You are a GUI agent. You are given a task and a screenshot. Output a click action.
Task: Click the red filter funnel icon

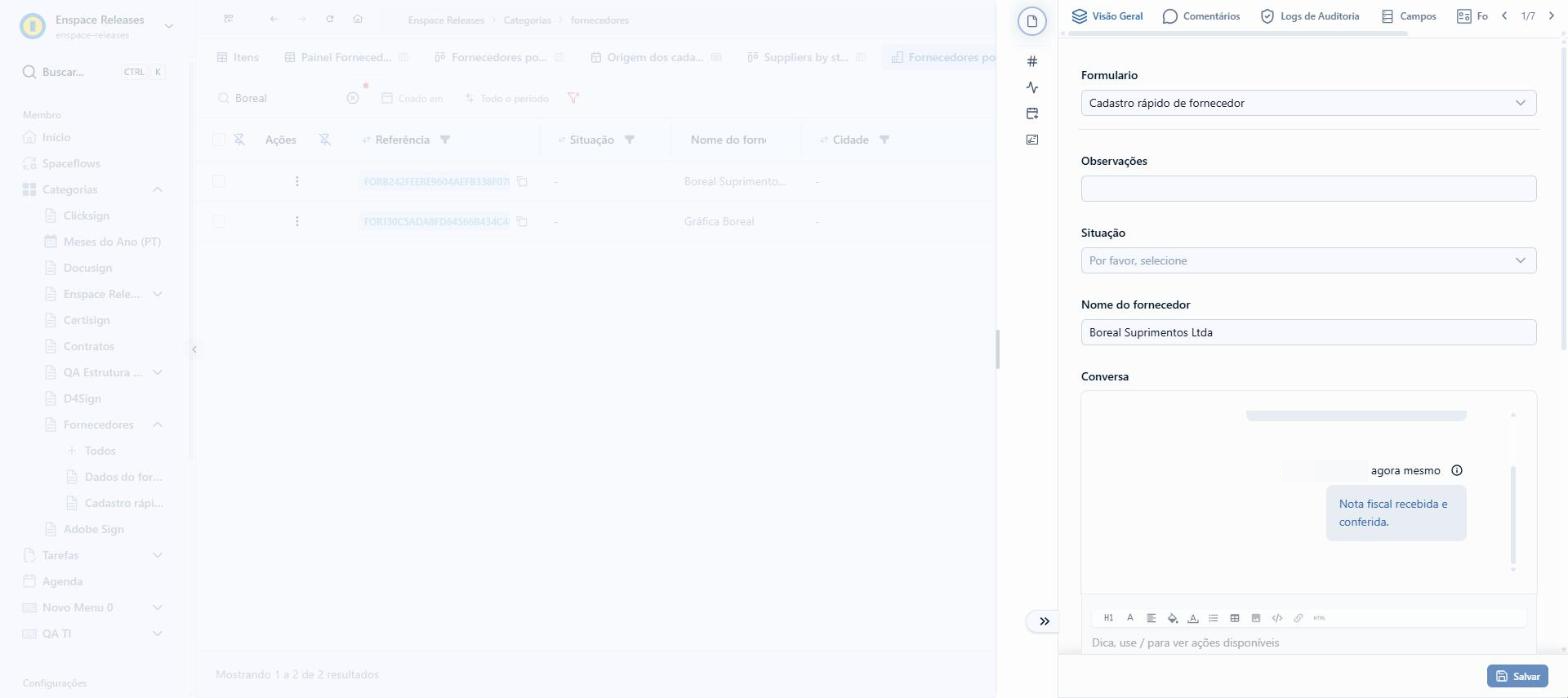(573, 98)
